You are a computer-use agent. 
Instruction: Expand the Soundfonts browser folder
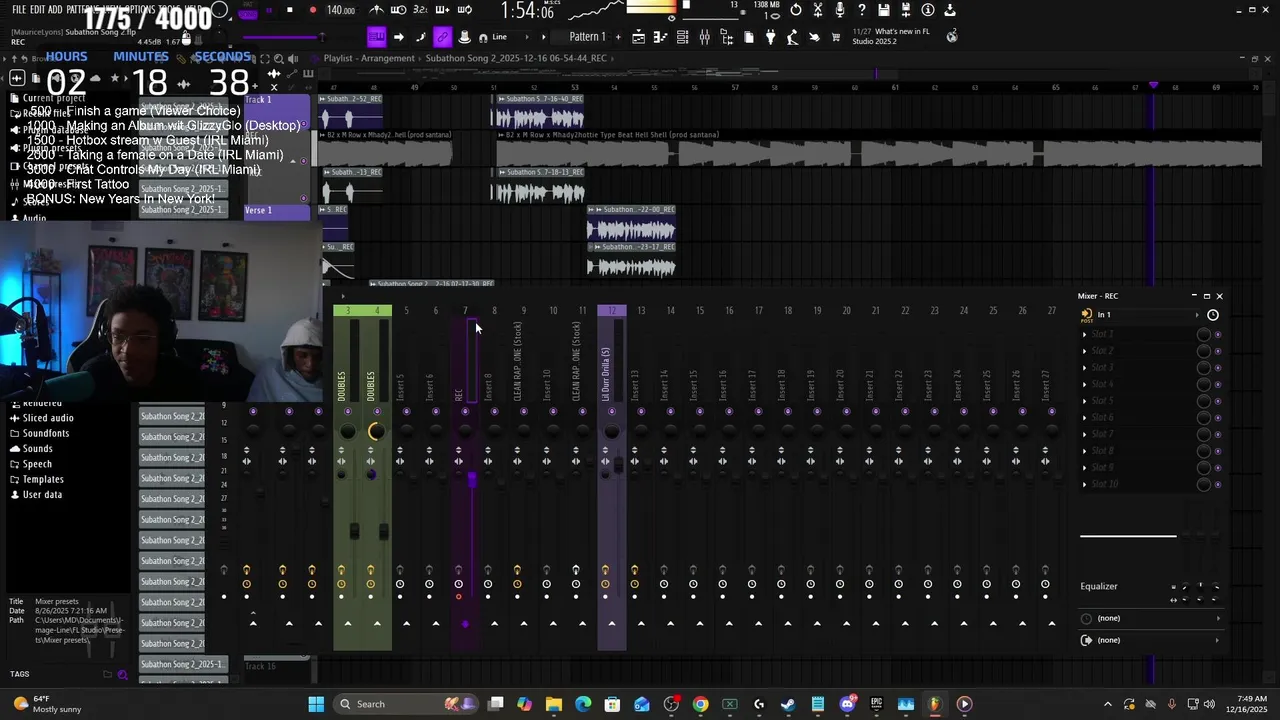click(x=46, y=433)
